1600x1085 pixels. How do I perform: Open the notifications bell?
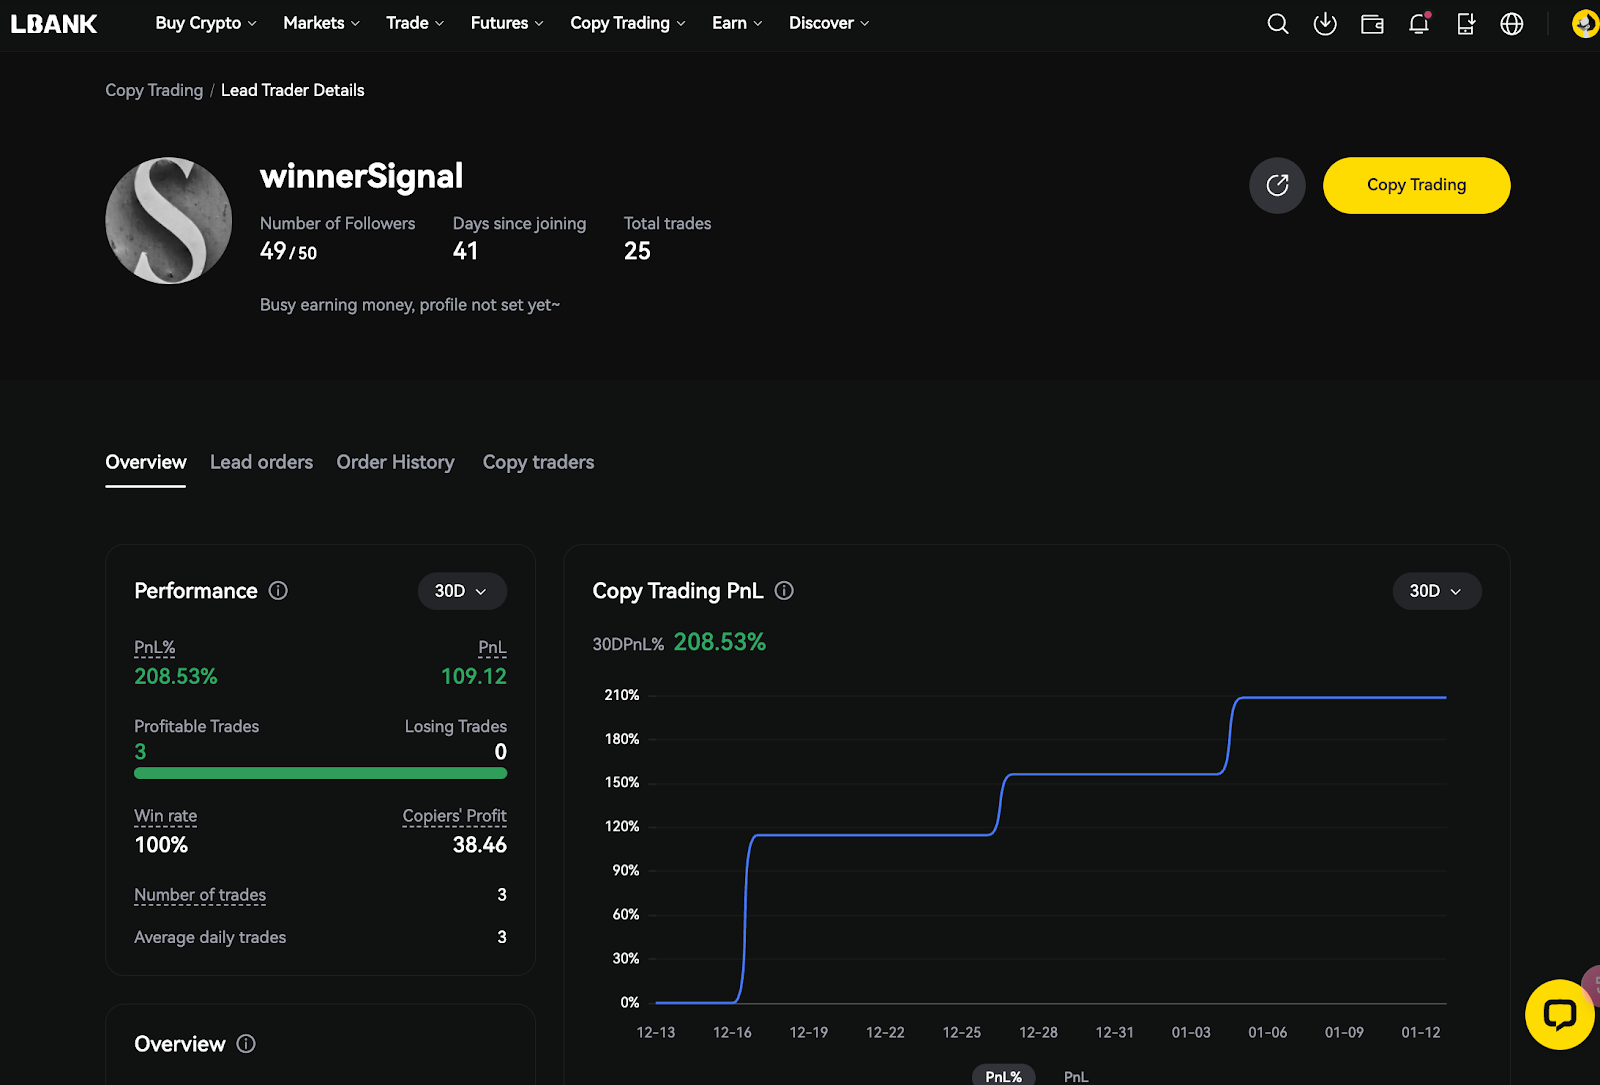(1418, 24)
